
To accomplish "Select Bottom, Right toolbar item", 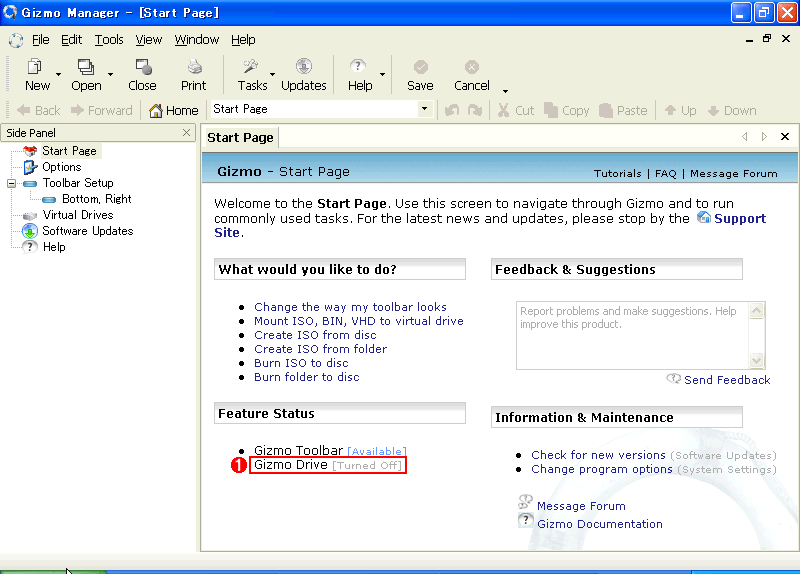I will point(96,199).
